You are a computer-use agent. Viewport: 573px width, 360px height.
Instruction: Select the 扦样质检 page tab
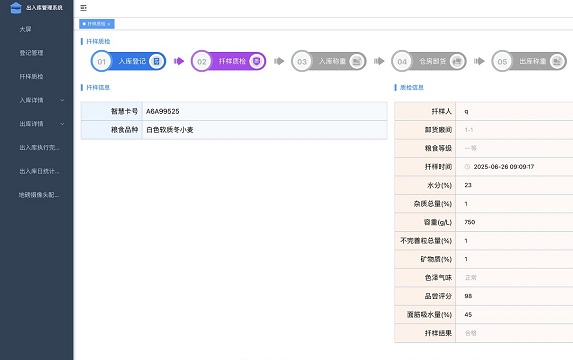pyautogui.click(x=97, y=24)
